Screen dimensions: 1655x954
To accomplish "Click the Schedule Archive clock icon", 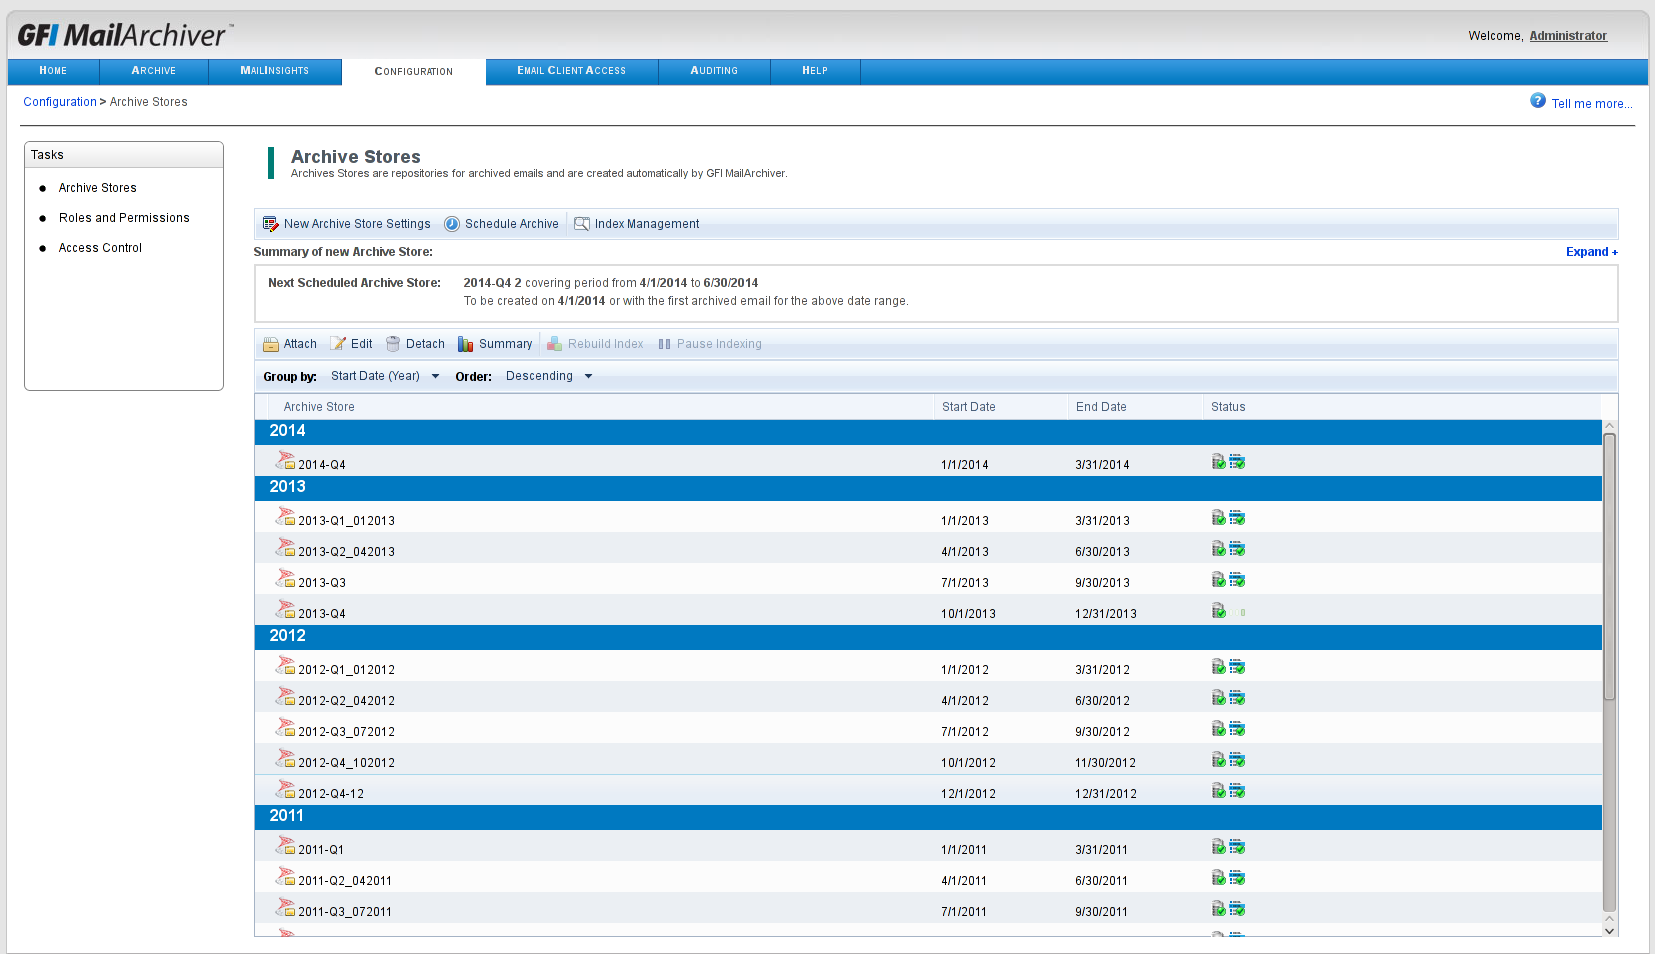I will click(x=452, y=224).
